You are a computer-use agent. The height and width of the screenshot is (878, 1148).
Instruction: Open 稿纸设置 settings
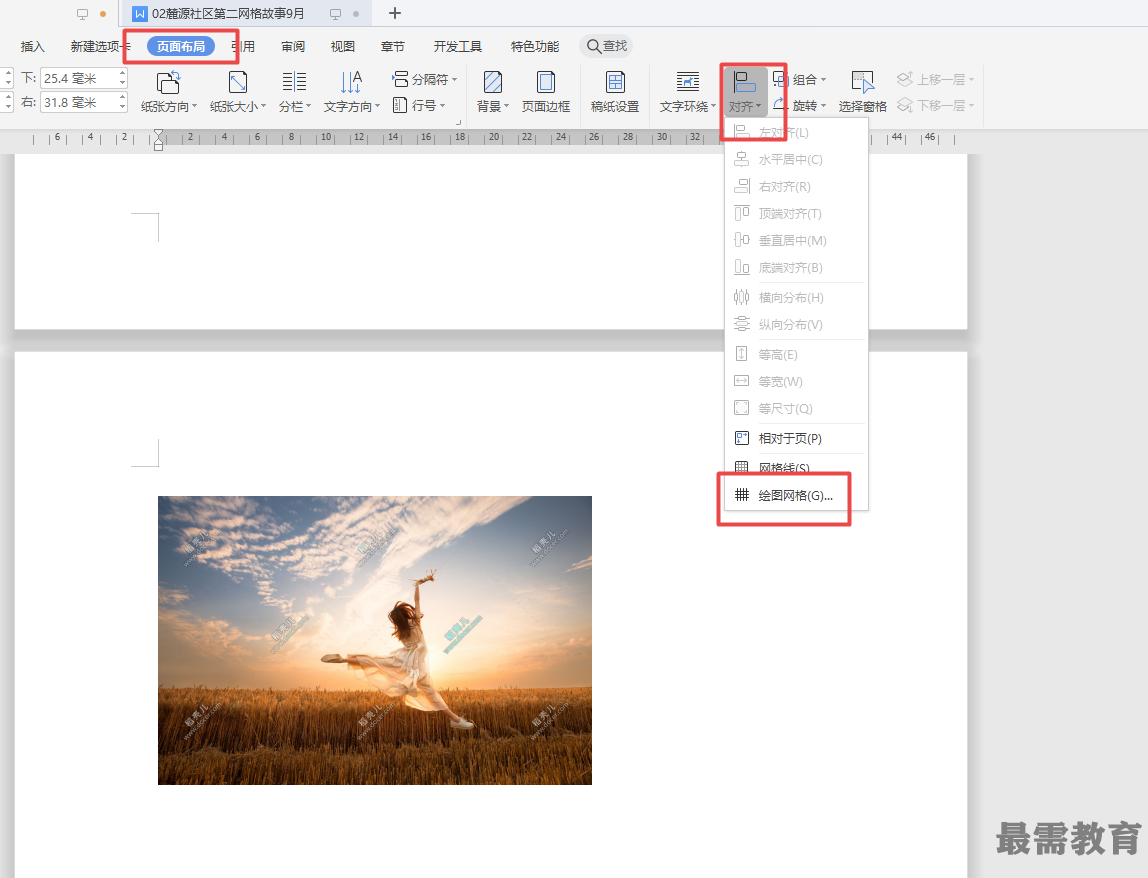[615, 92]
